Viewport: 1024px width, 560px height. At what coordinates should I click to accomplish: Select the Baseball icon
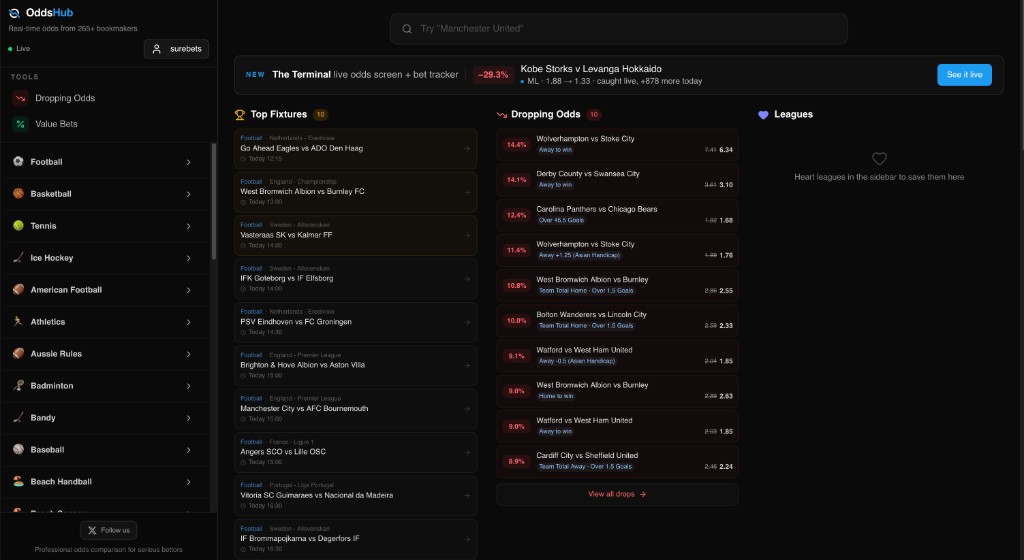[18, 449]
